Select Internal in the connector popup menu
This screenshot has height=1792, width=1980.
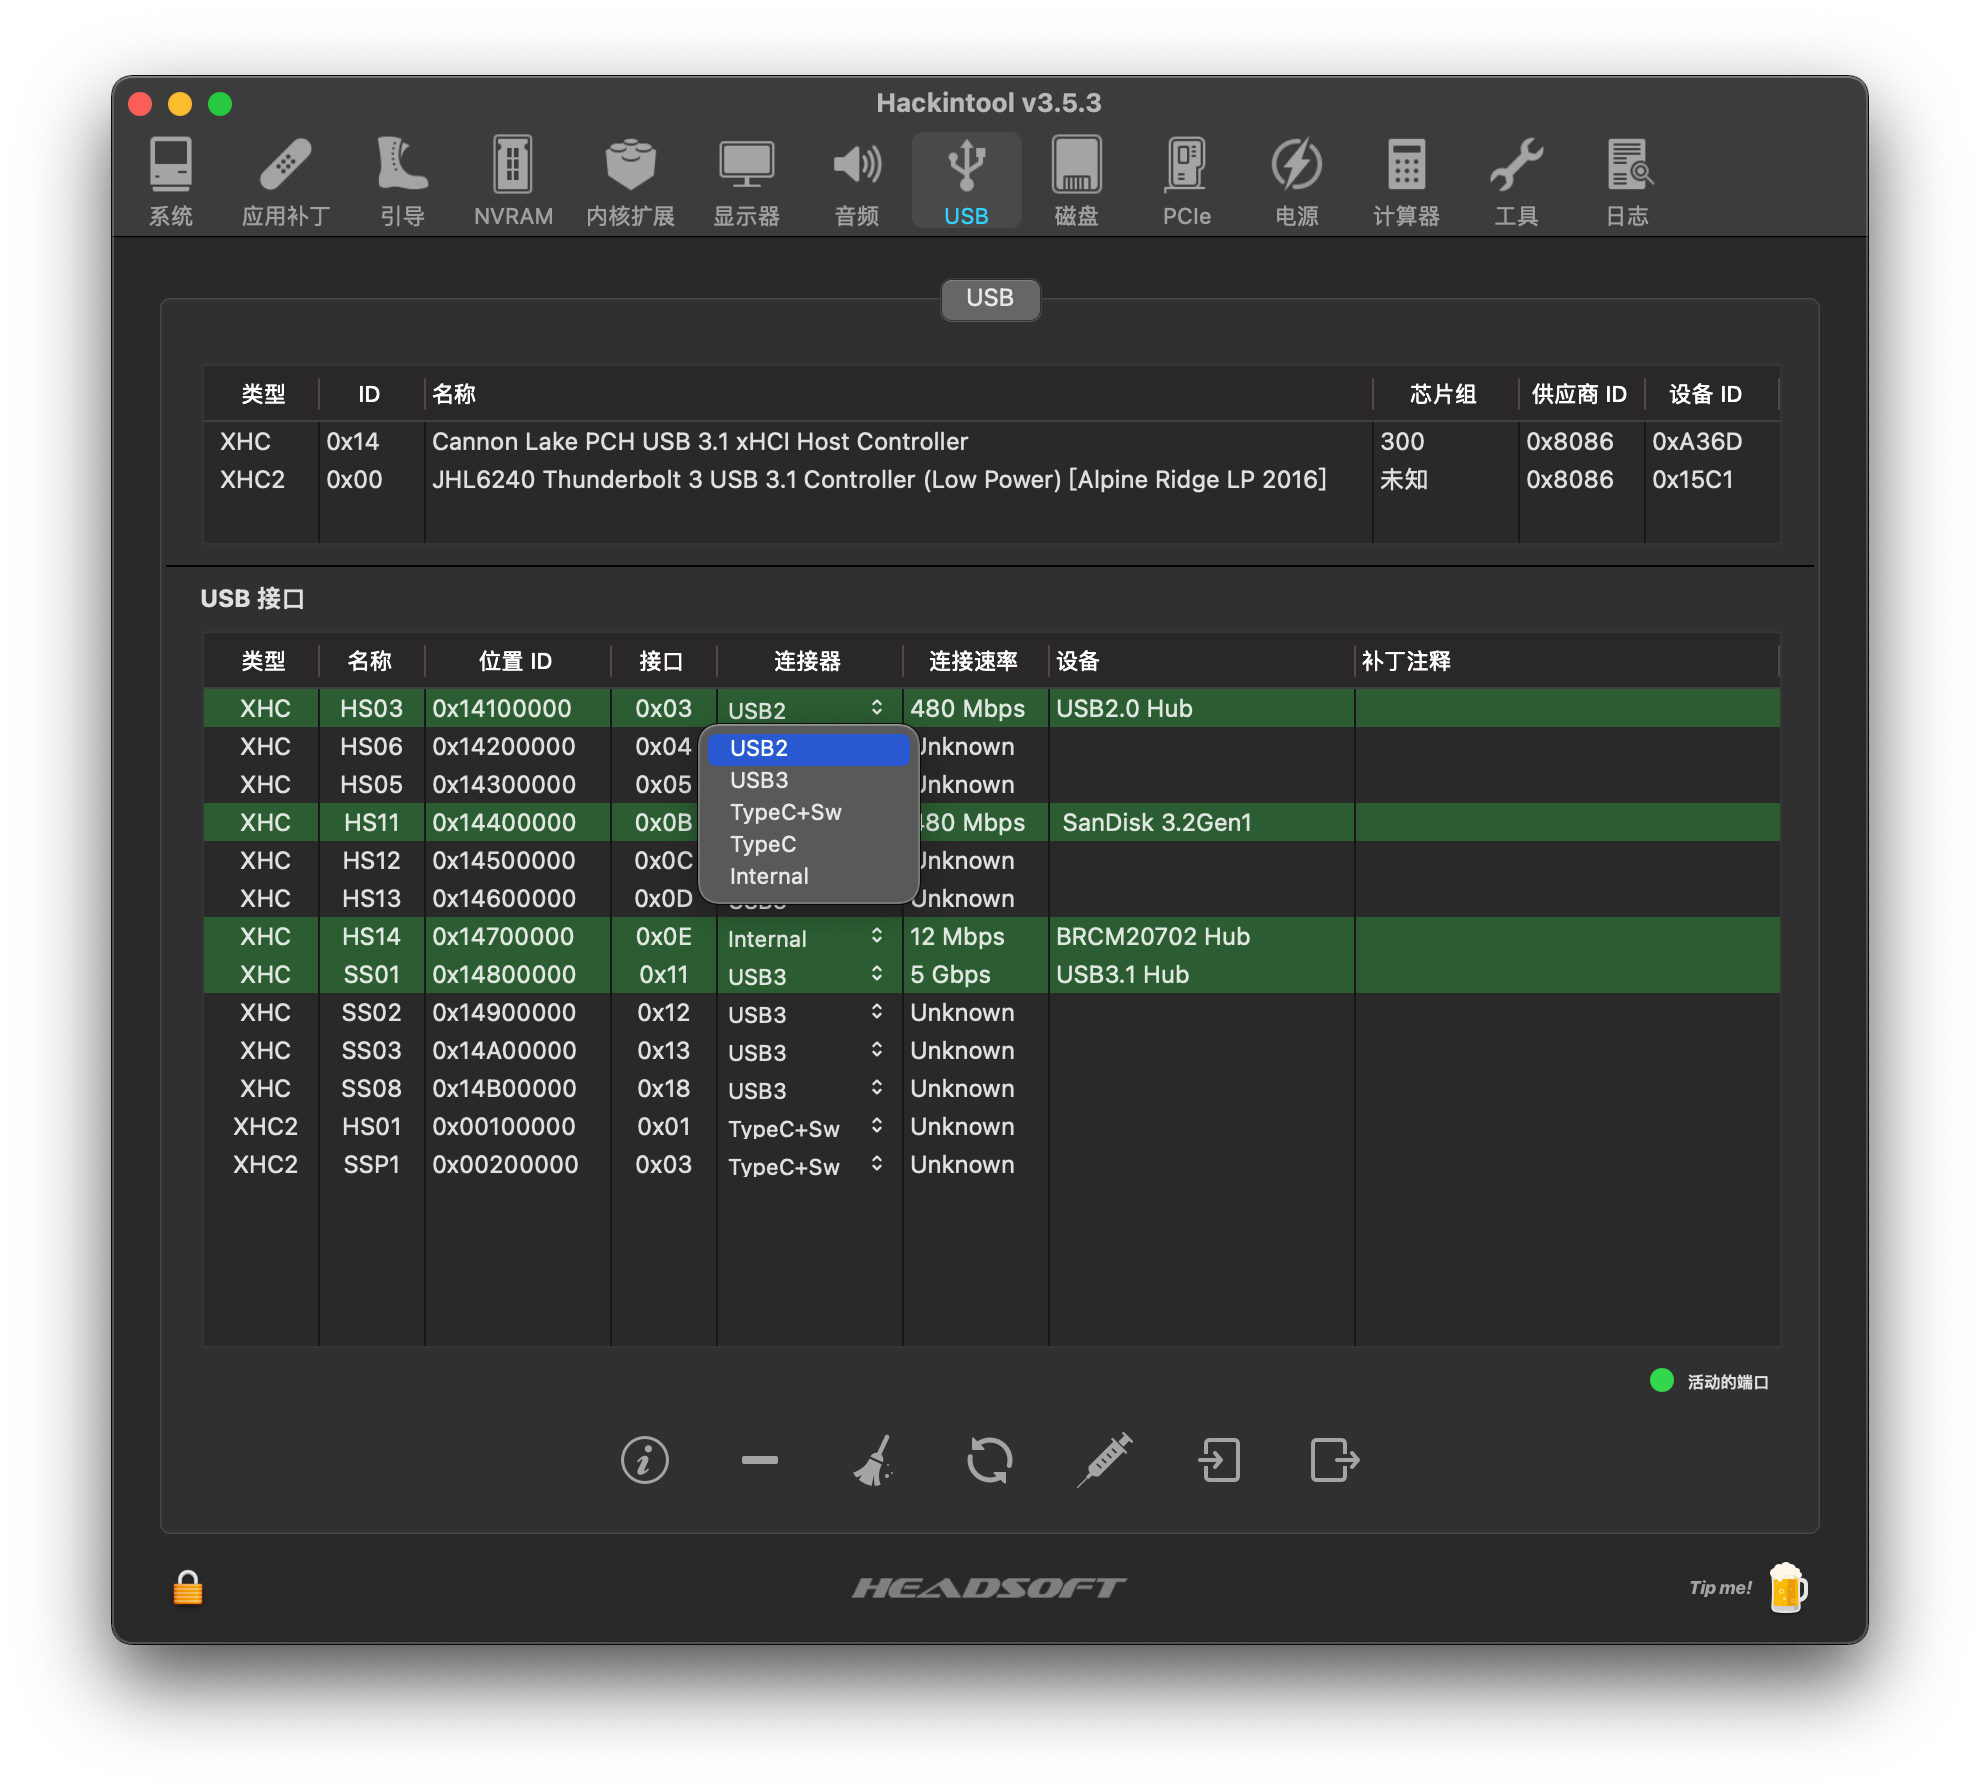pyautogui.click(x=768, y=876)
